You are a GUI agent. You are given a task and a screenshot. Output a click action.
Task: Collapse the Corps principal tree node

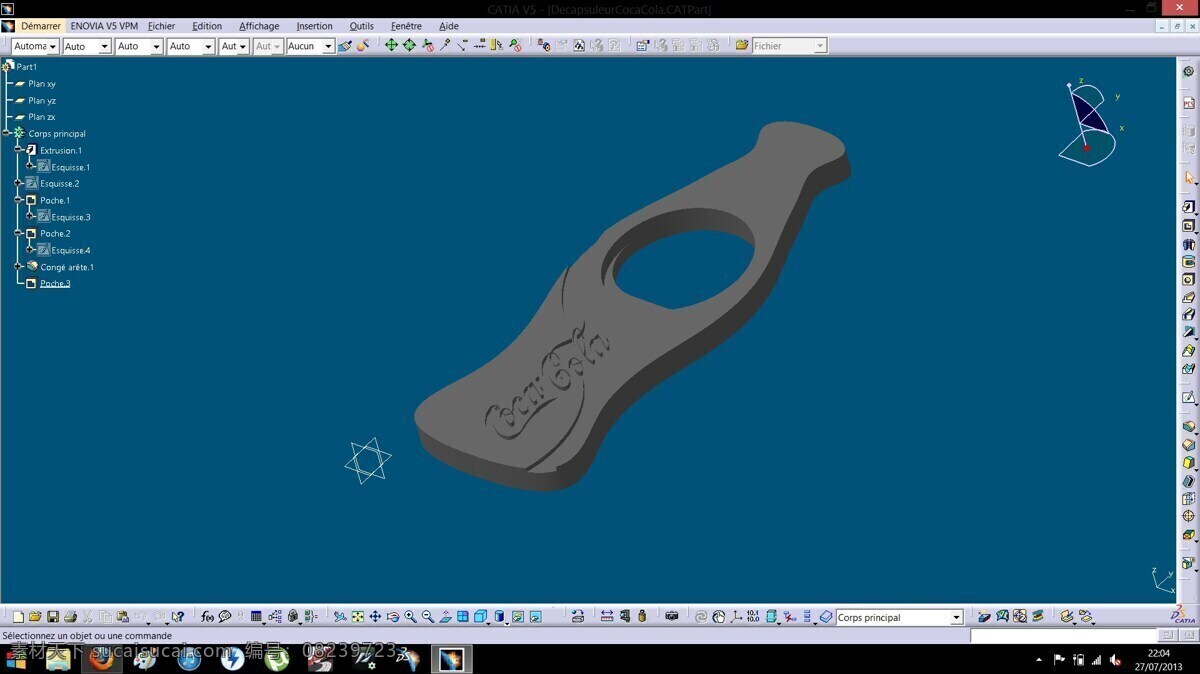pyautogui.click(x=6, y=133)
